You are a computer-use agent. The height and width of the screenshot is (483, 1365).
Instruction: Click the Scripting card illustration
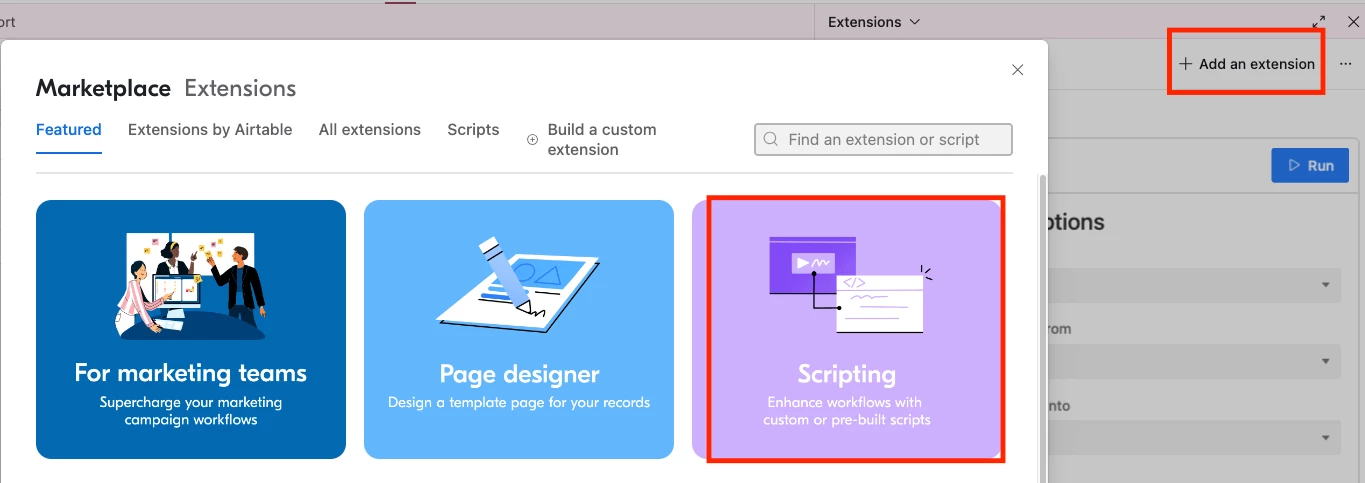coord(850,285)
